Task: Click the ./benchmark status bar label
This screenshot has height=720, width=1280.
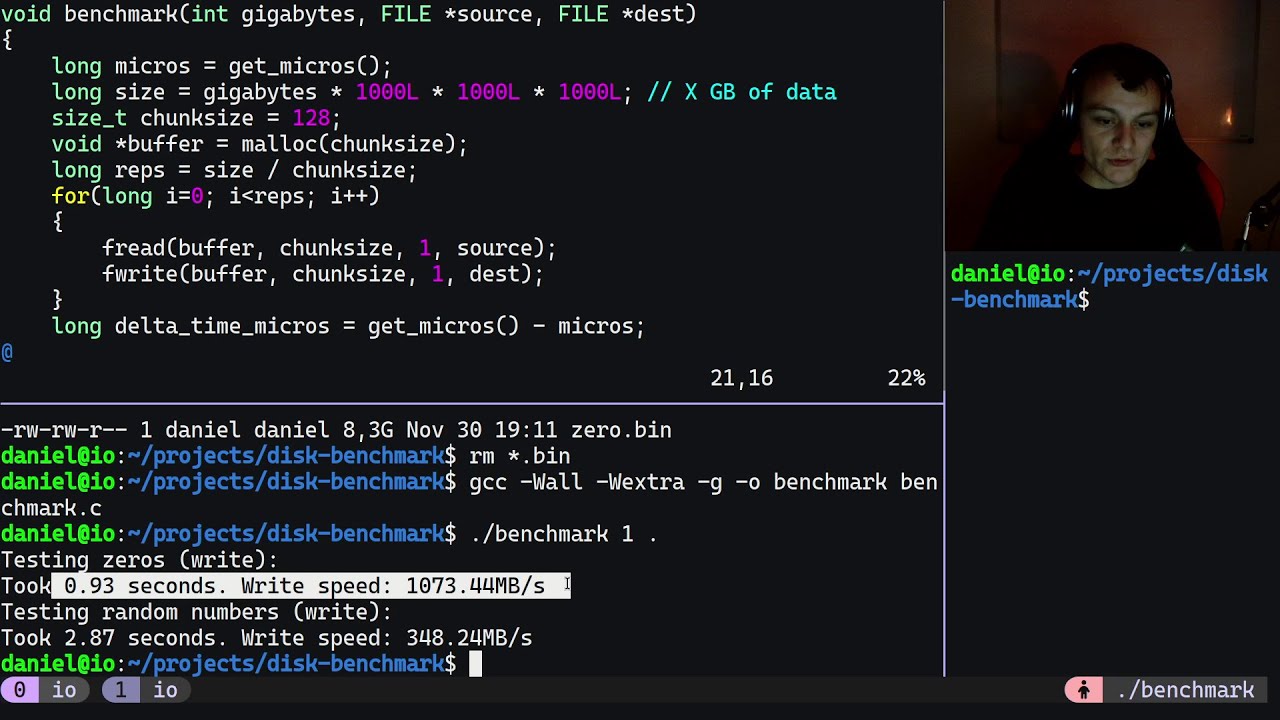Action: 1185,690
